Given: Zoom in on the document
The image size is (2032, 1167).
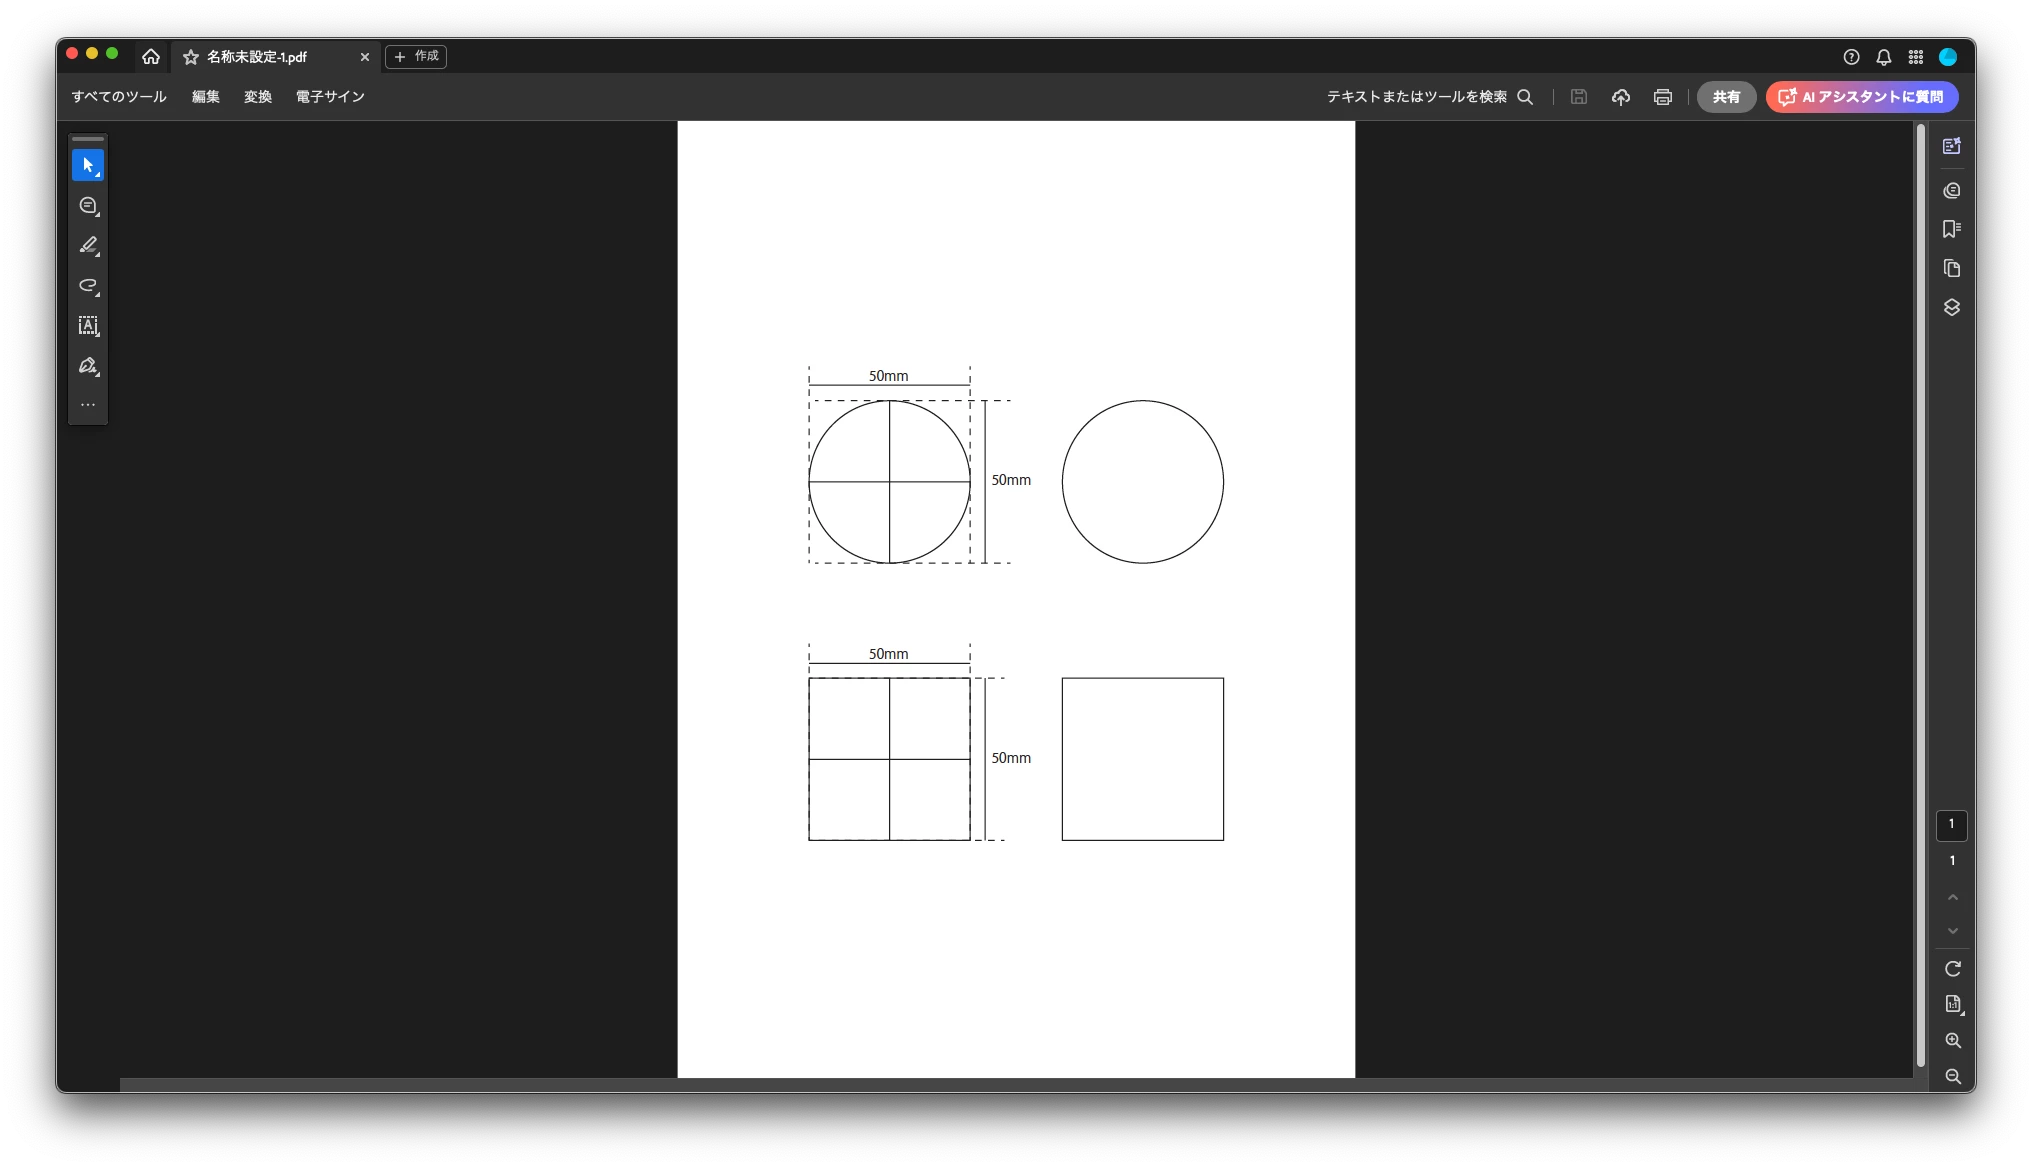Looking at the screenshot, I should tap(1952, 1040).
